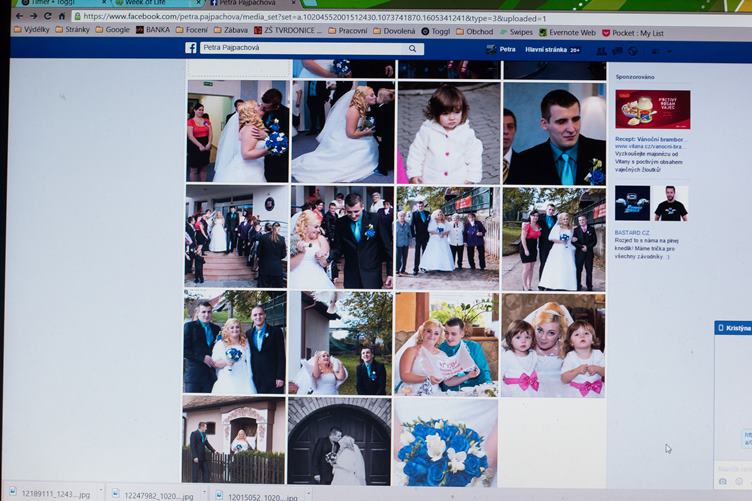The height and width of the screenshot is (501, 752).
Task: Open the Swipes bookmark
Action: click(x=516, y=32)
